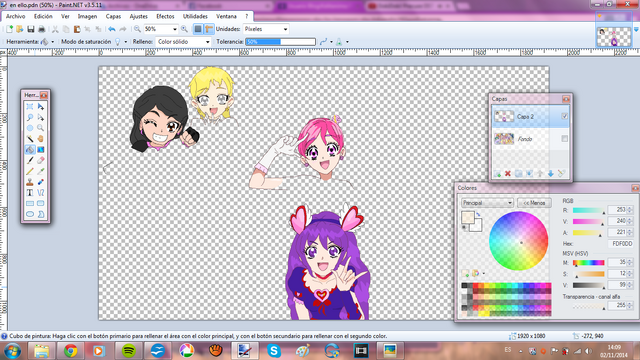Select the Gradient tool
The height and width of the screenshot is (360, 640).
[x=41, y=149]
